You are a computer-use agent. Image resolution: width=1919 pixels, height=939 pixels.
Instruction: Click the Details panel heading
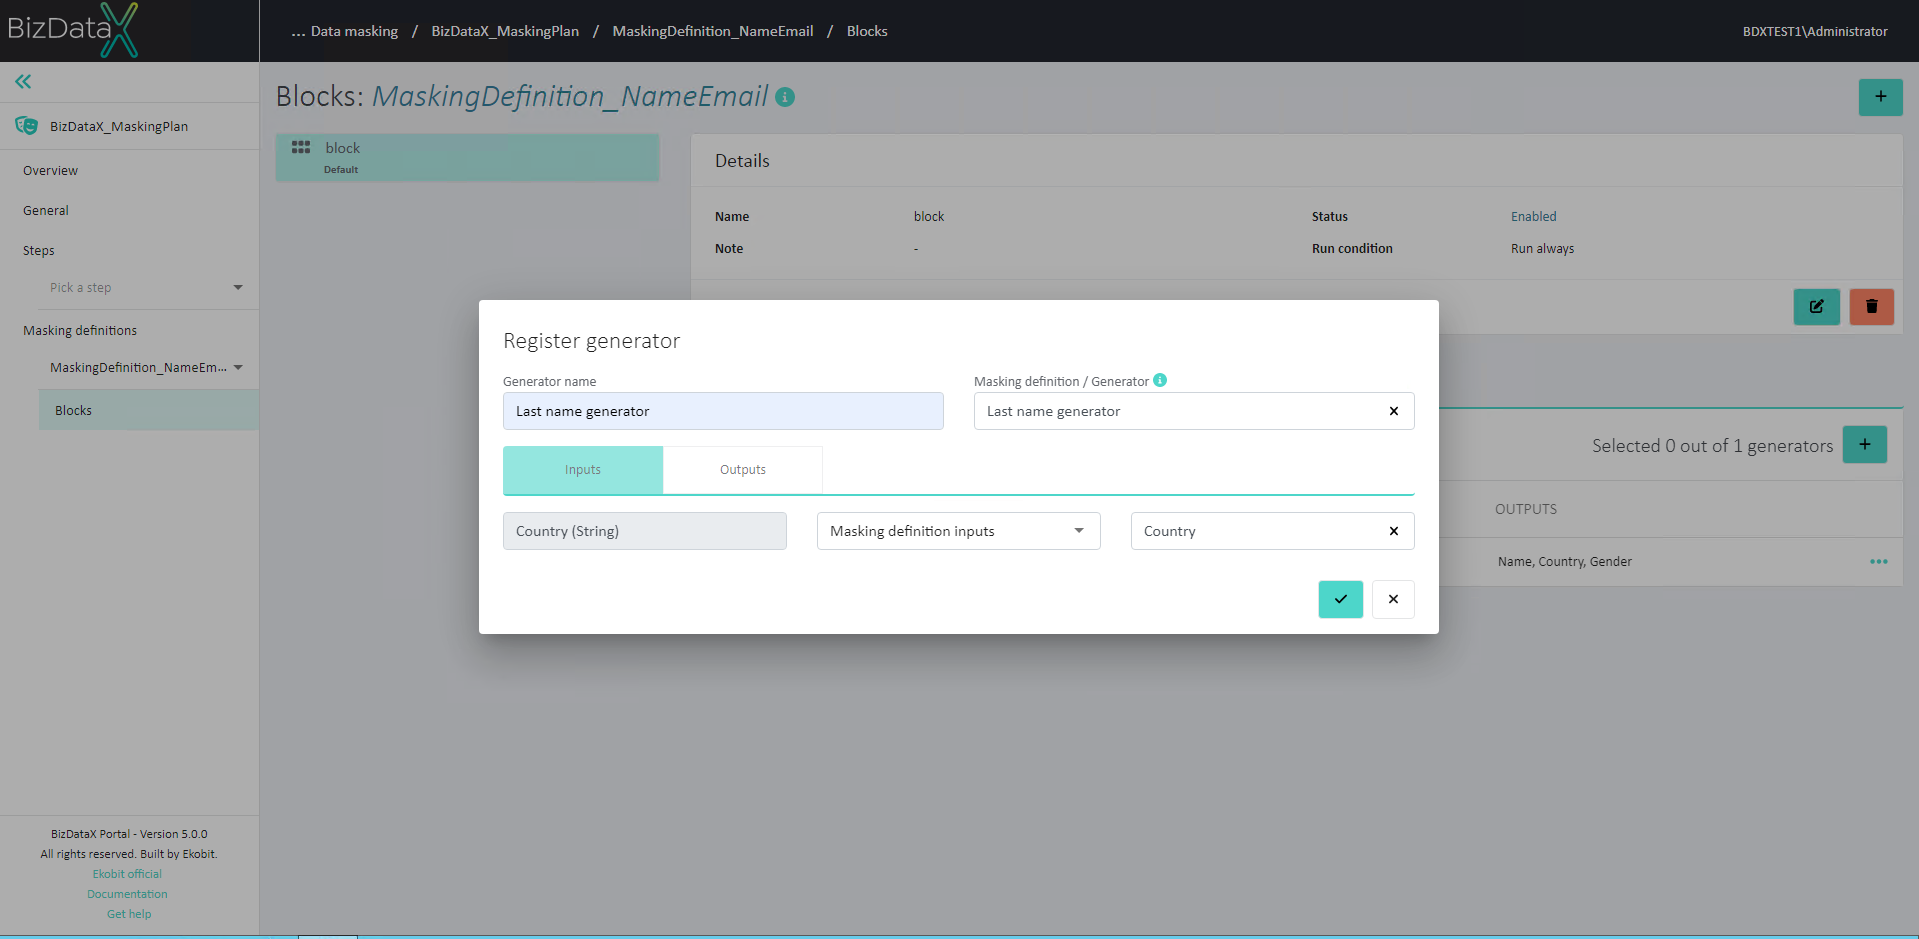(742, 161)
